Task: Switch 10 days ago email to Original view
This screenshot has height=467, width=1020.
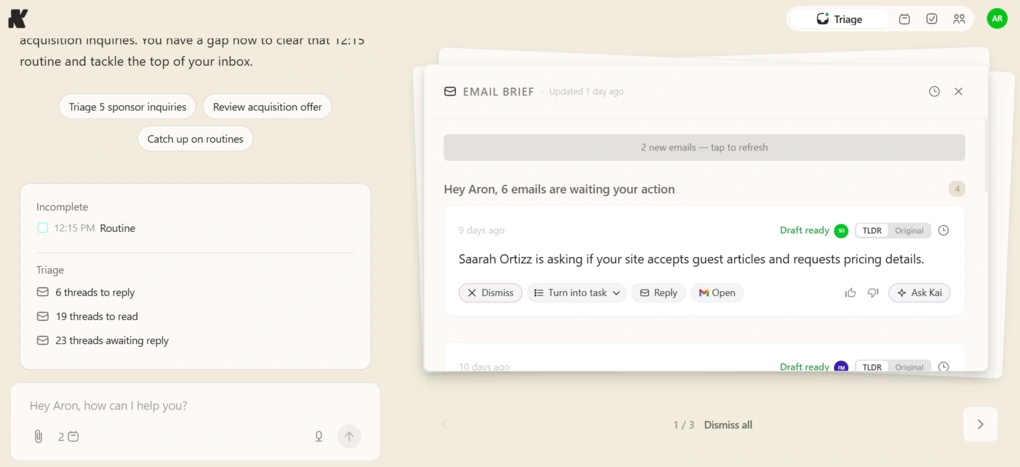Action: pos(909,367)
